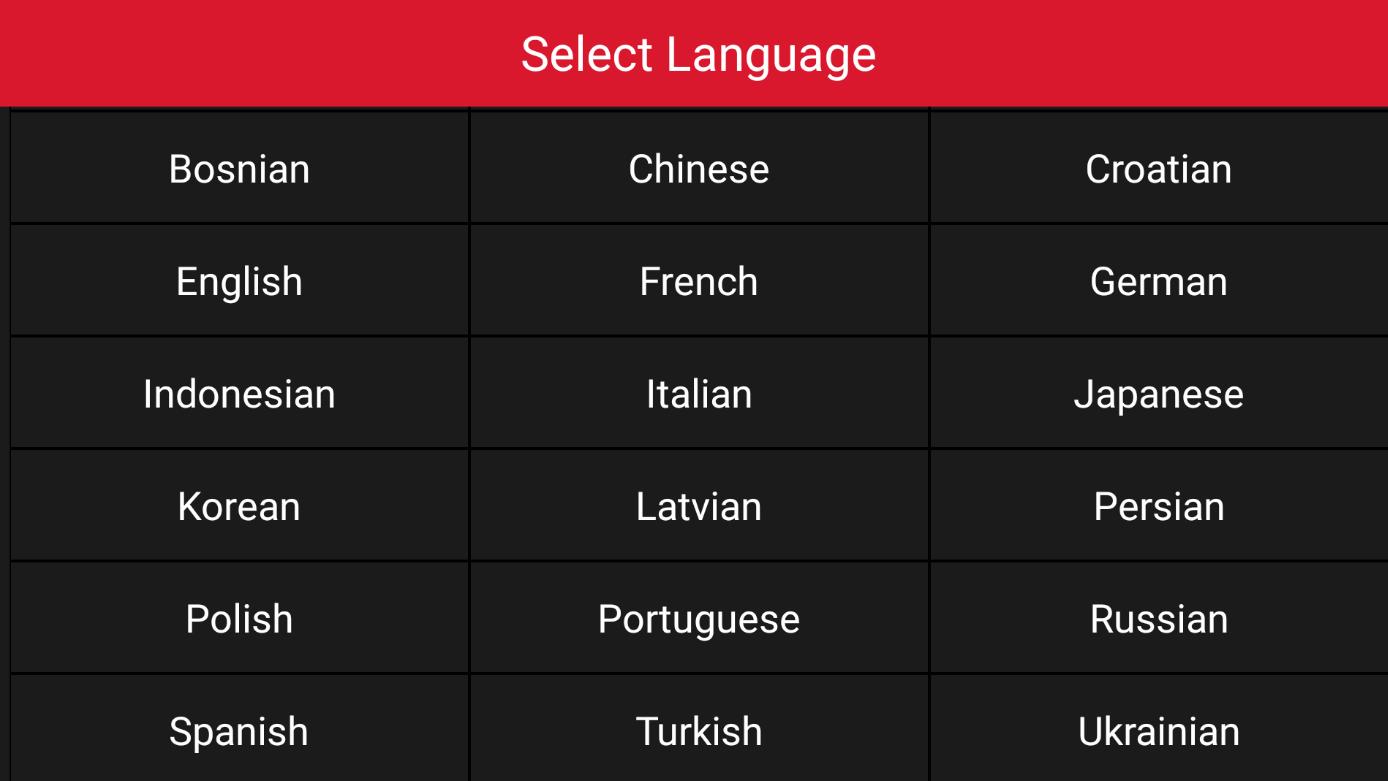This screenshot has width=1388, height=781.
Task: Pick the Persian language option
Action: [x=1158, y=506]
